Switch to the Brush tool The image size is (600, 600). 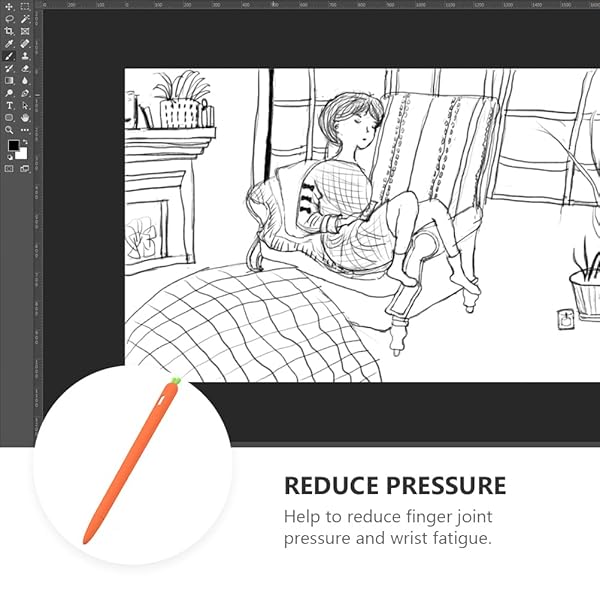10,56
